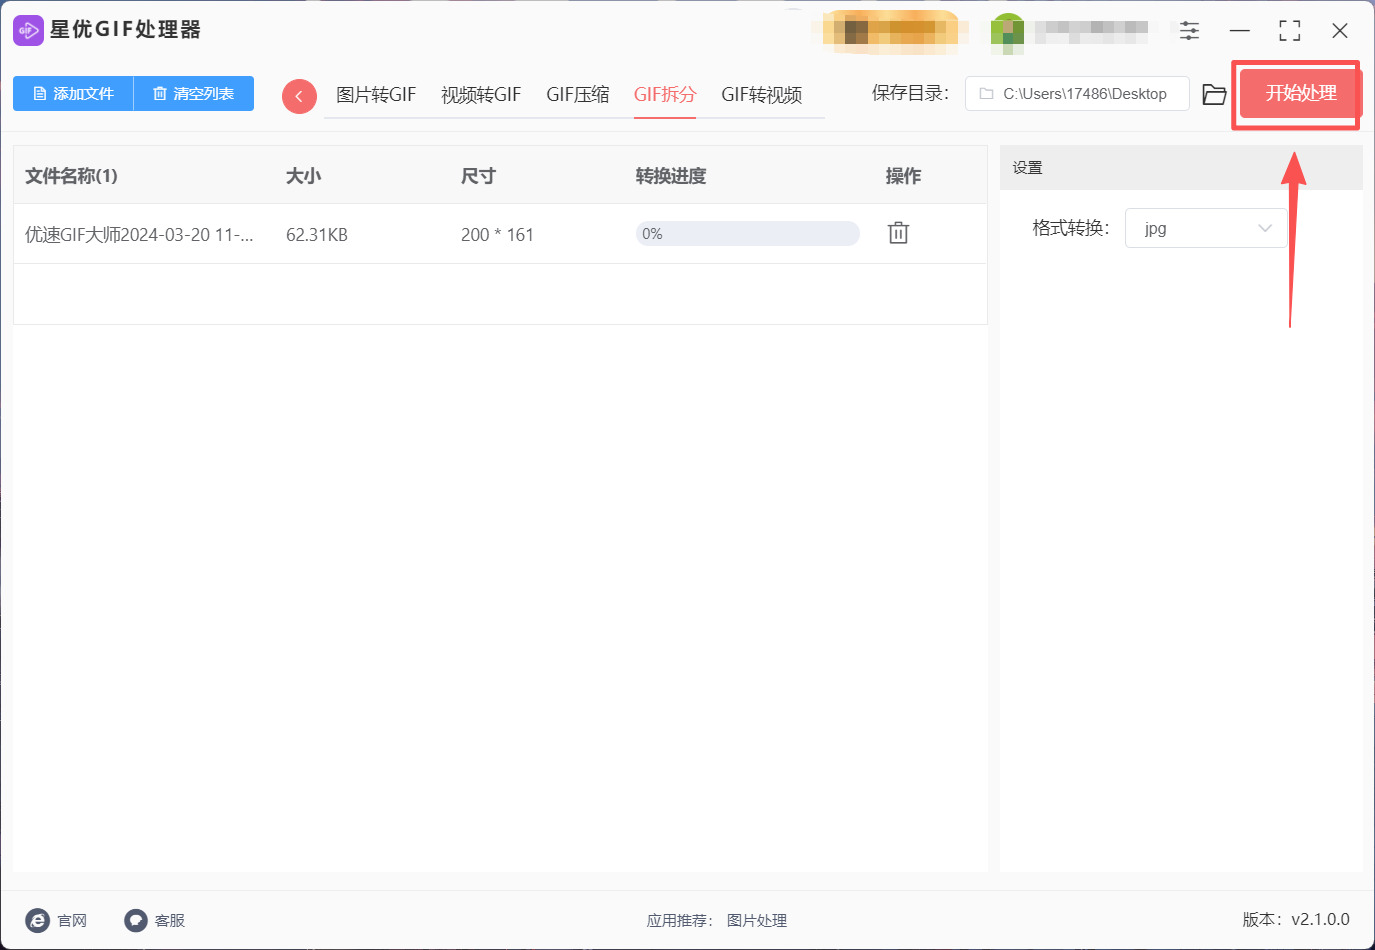Click the 尺寸 column header
Screen dimensions: 1375x950
478,176
